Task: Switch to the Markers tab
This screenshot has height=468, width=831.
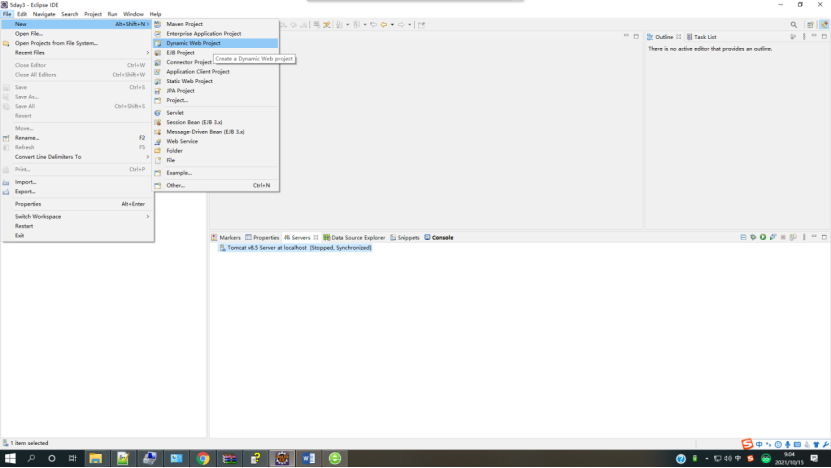Action: coord(226,237)
